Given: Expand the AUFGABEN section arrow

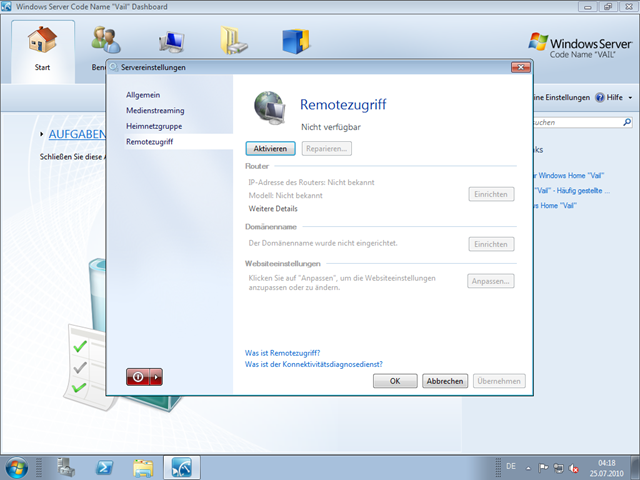Looking at the screenshot, I should tap(42, 134).
